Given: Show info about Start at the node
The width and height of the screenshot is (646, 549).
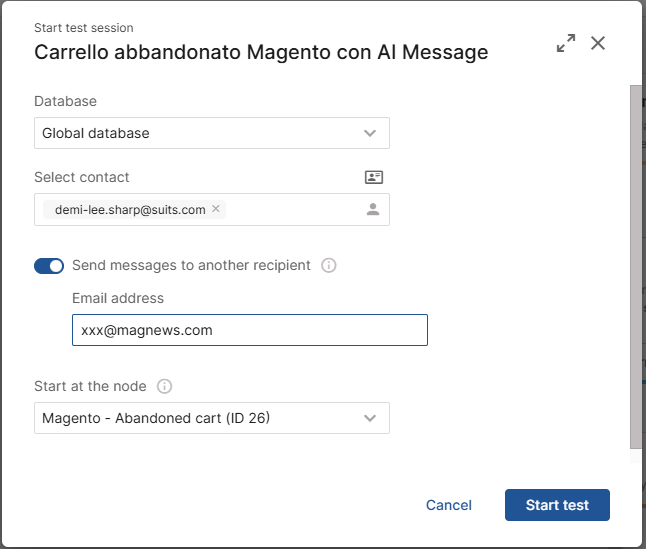Looking at the screenshot, I should [x=164, y=386].
